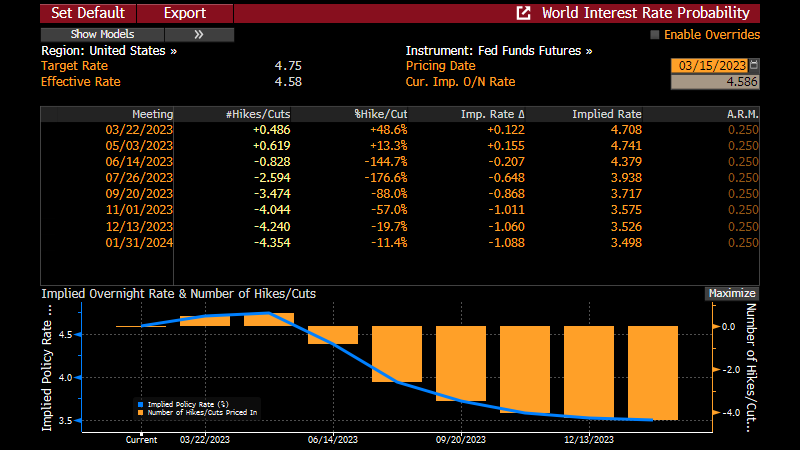Open the Show Models panel
Screen dimensions: 800x450
102,34
